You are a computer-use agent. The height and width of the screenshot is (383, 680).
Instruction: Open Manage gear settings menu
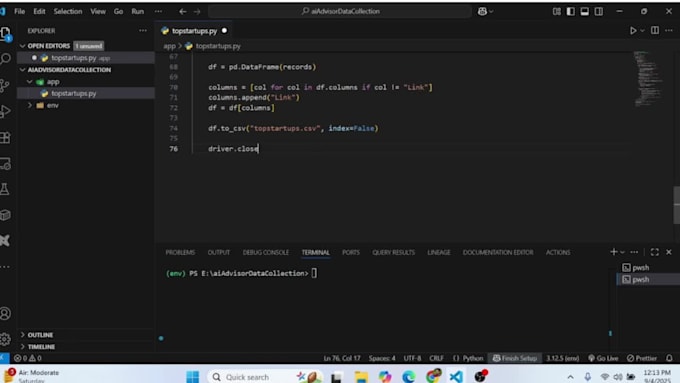pyautogui.click(x=5, y=339)
